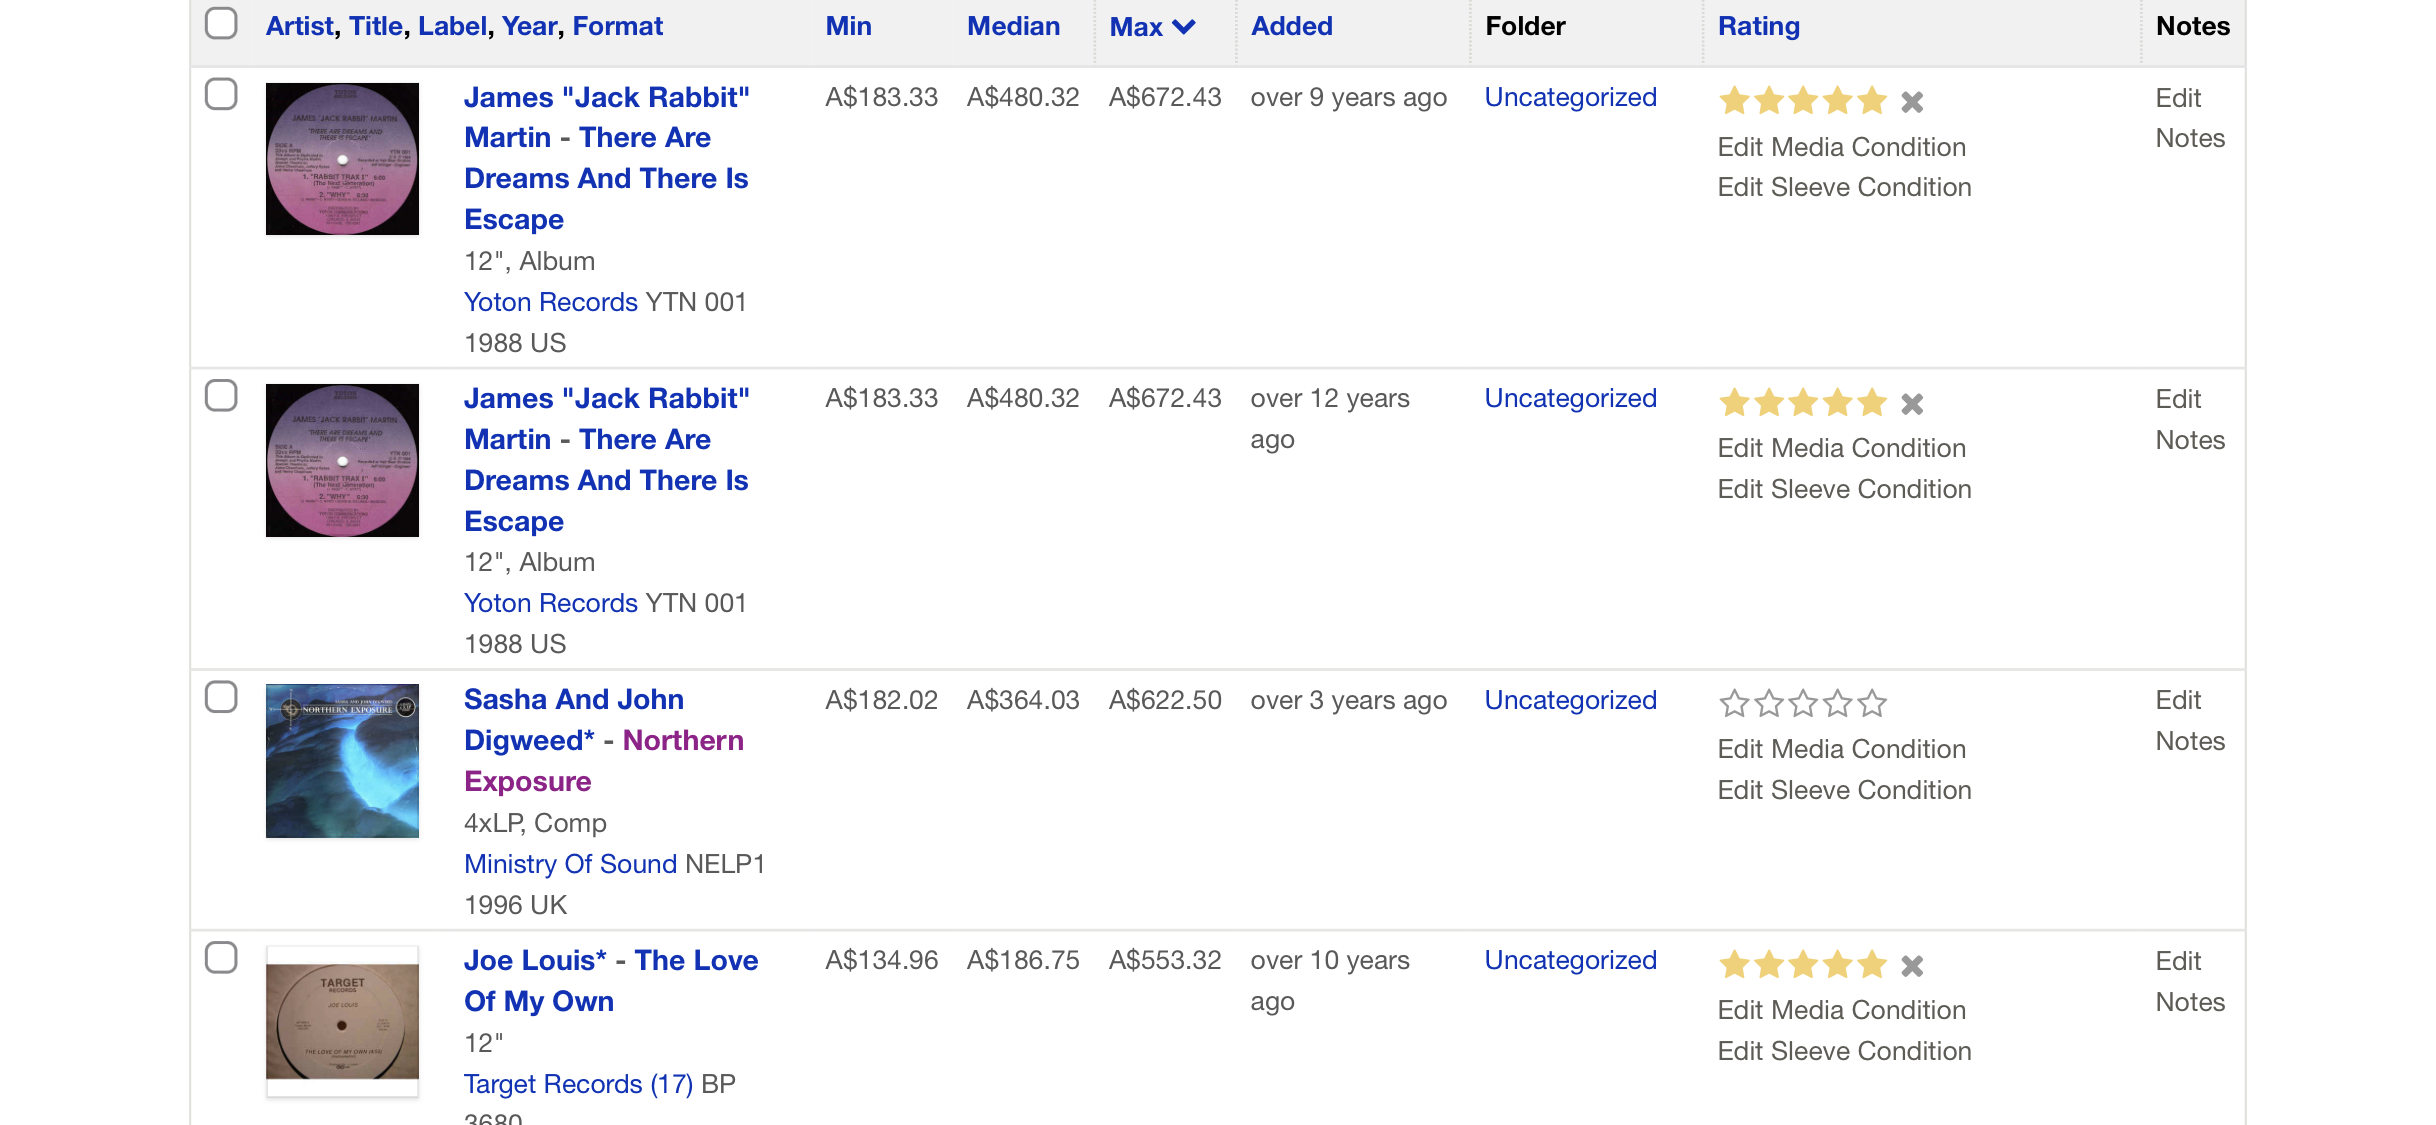Select checkbox for Jack Rabbit row added 12 years ago
The height and width of the screenshot is (1125, 2436).
tap(221, 396)
